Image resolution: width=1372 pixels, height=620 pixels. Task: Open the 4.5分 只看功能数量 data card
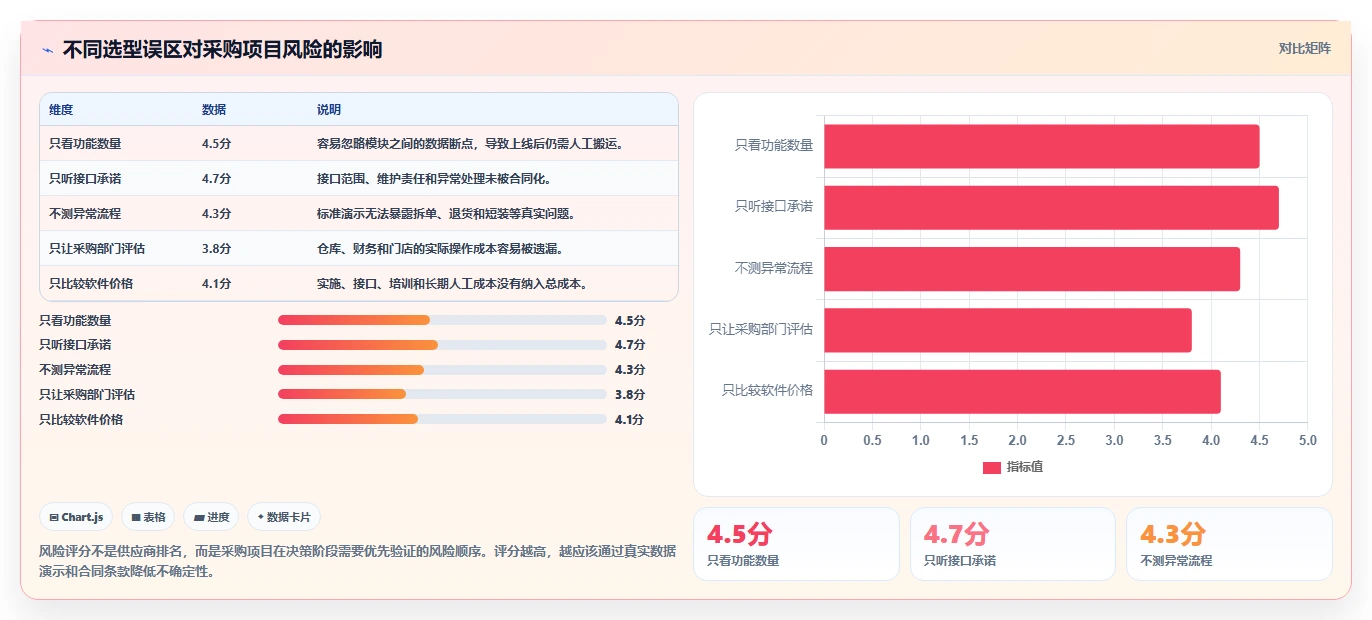pos(797,544)
